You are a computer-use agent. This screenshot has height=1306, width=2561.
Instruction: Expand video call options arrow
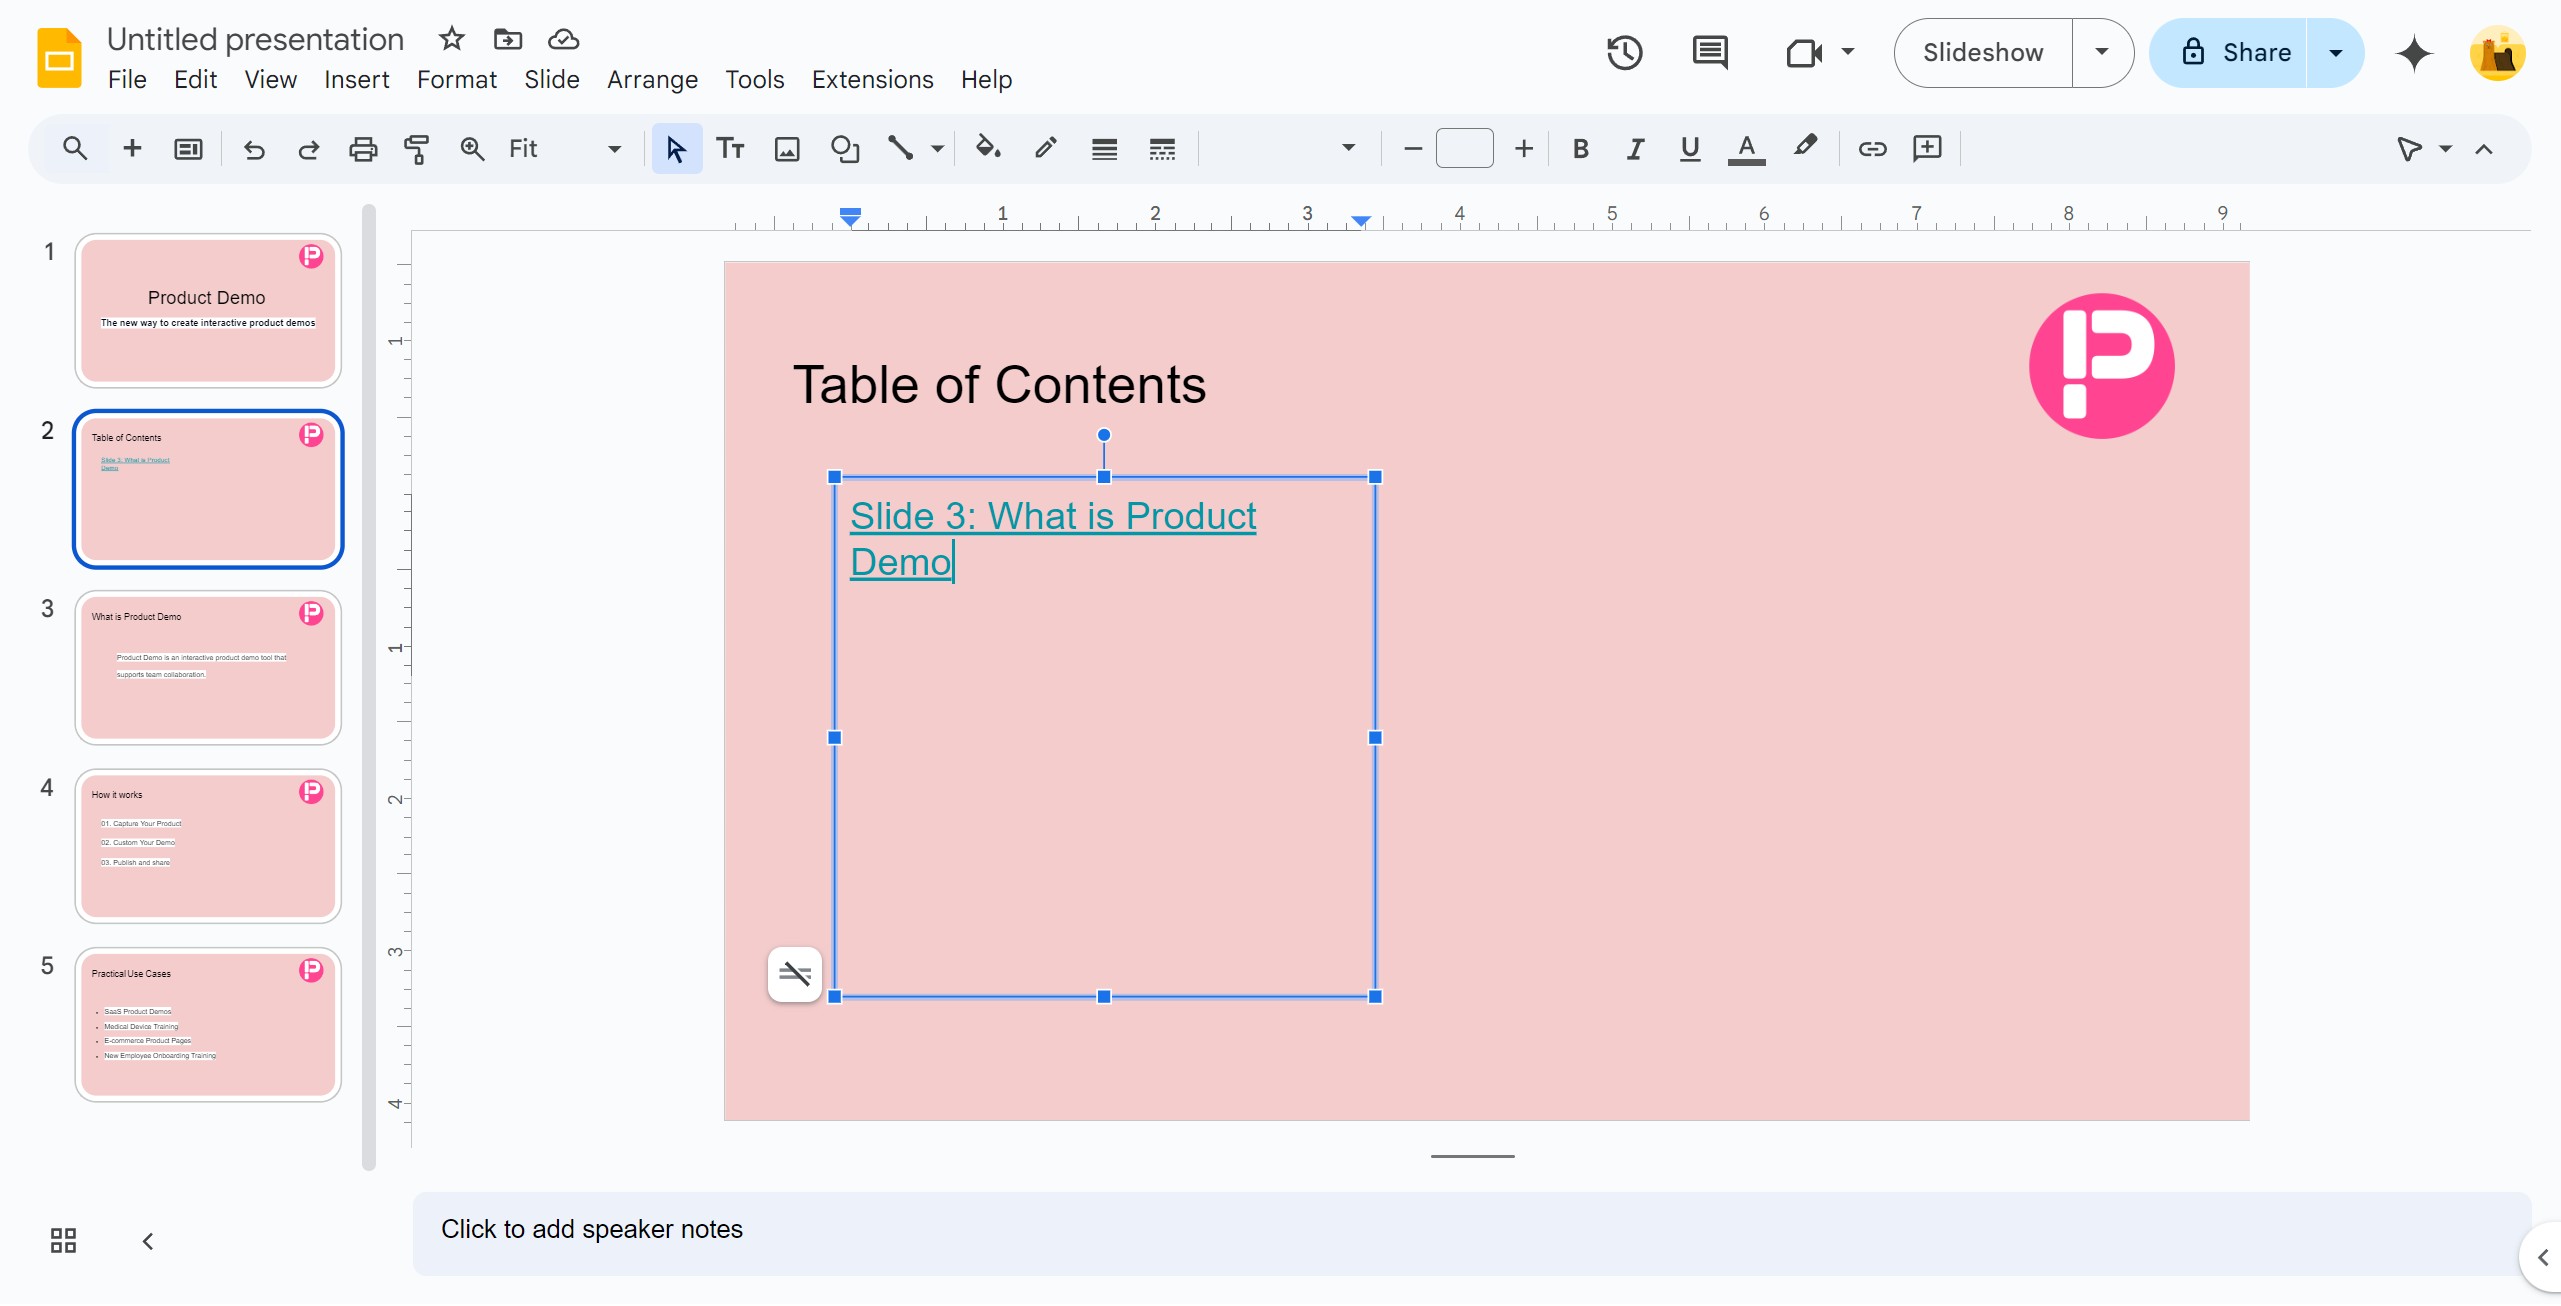pos(1848,52)
